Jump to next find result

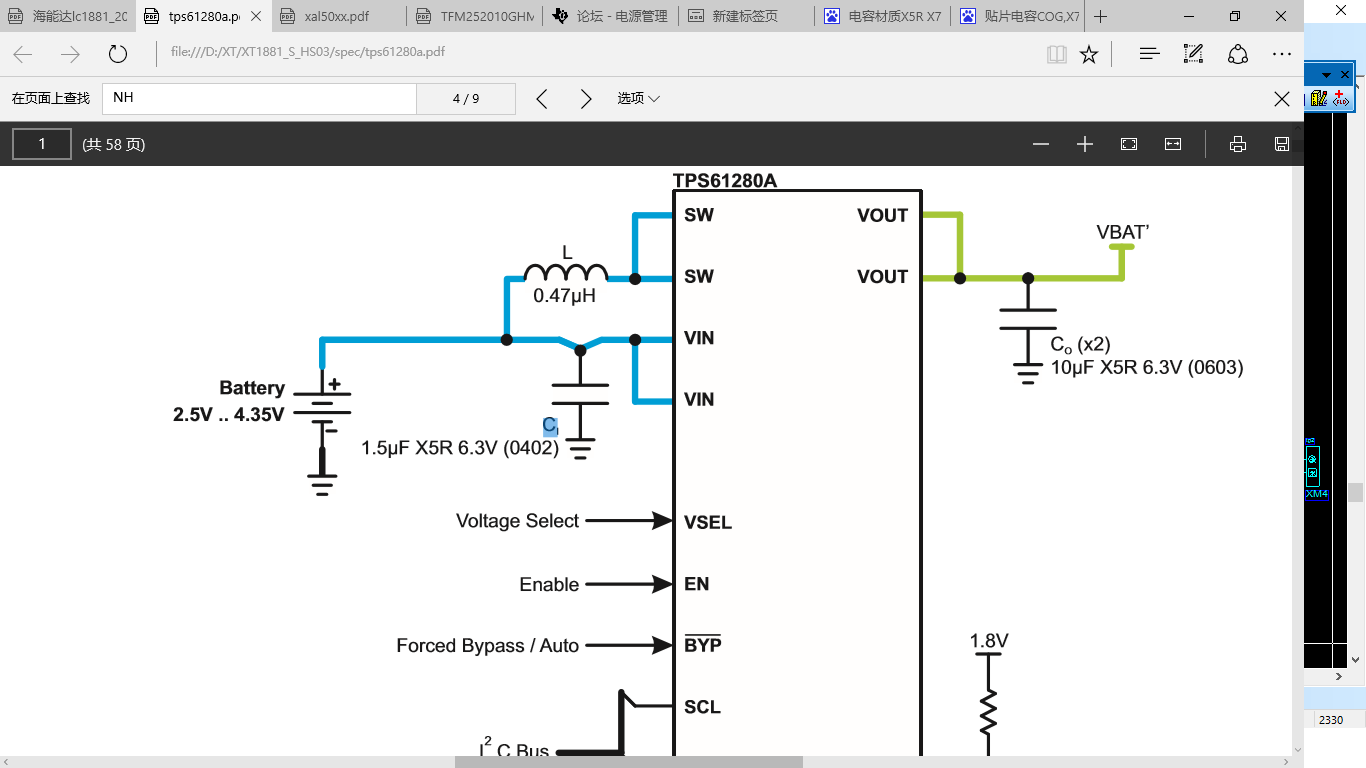pos(586,98)
